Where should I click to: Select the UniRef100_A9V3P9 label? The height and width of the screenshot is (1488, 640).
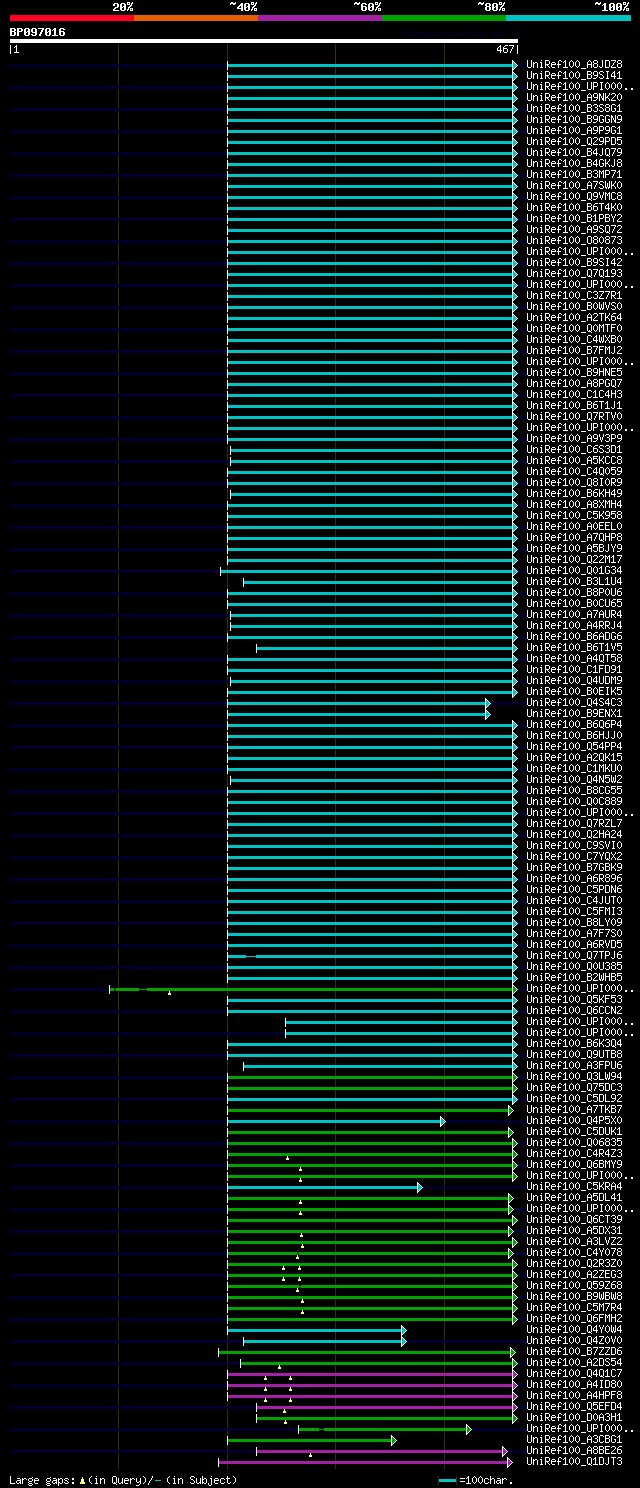click(574, 438)
